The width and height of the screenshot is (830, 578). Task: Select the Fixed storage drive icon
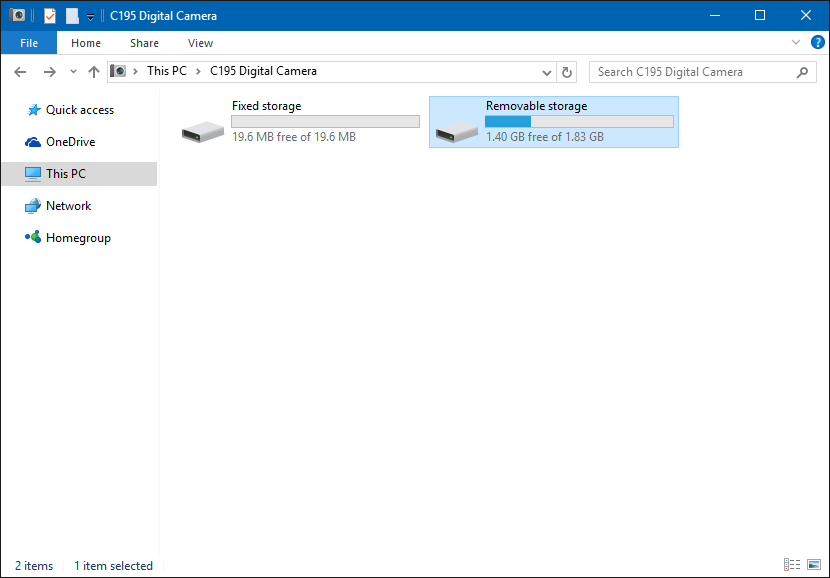(x=203, y=132)
